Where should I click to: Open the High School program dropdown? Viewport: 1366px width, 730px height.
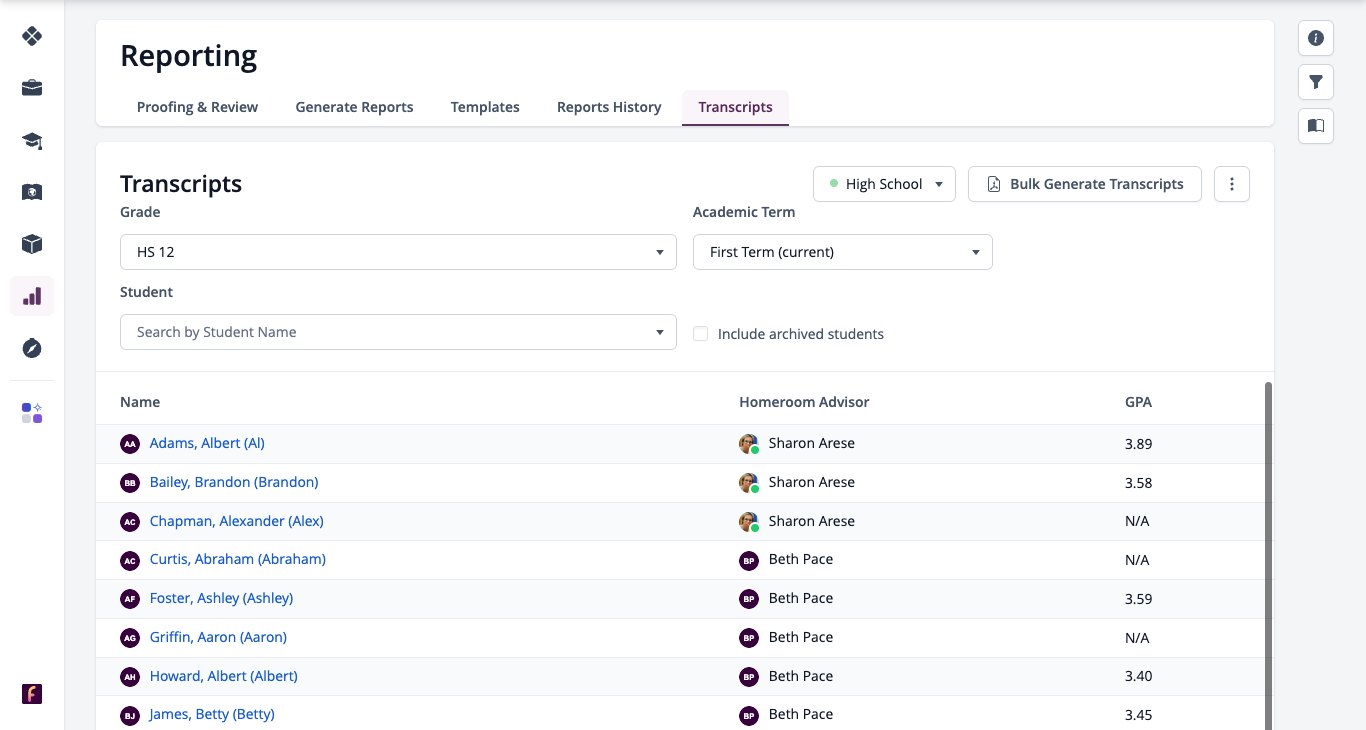click(885, 184)
